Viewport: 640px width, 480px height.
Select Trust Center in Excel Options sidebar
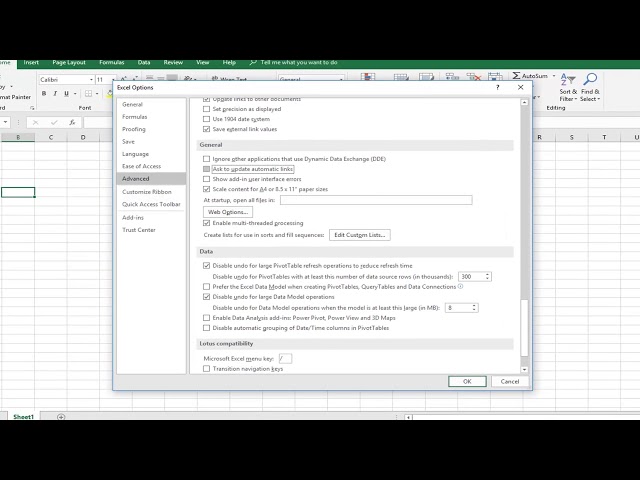tap(151, 230)
